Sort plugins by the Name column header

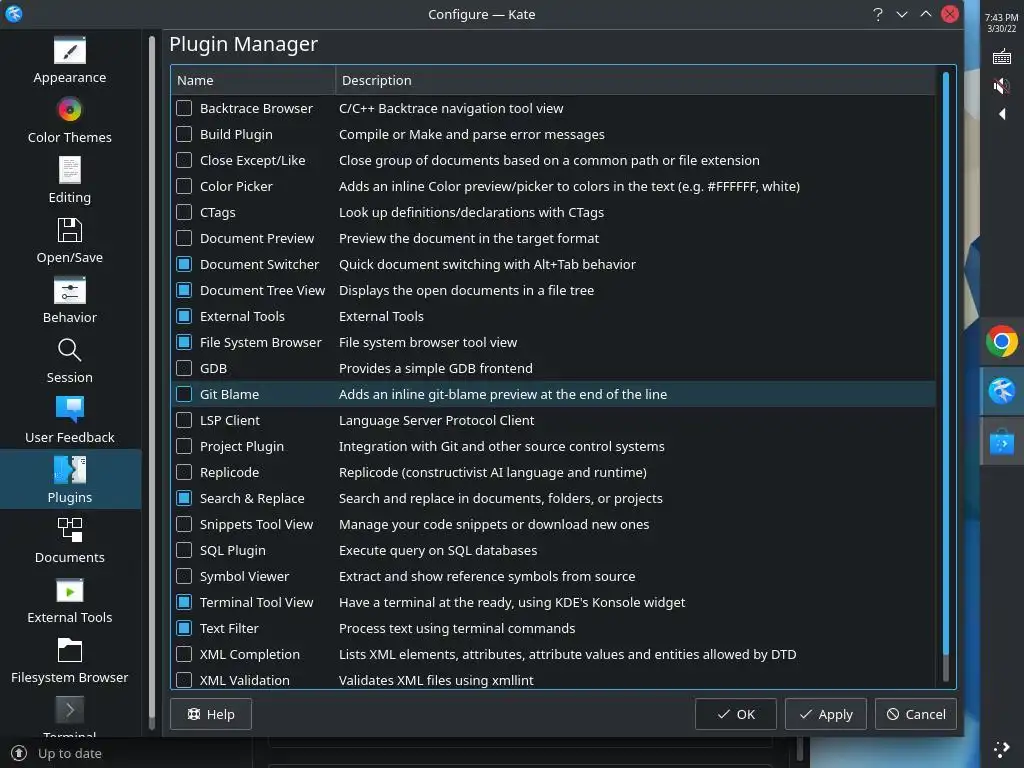point(253,80)
